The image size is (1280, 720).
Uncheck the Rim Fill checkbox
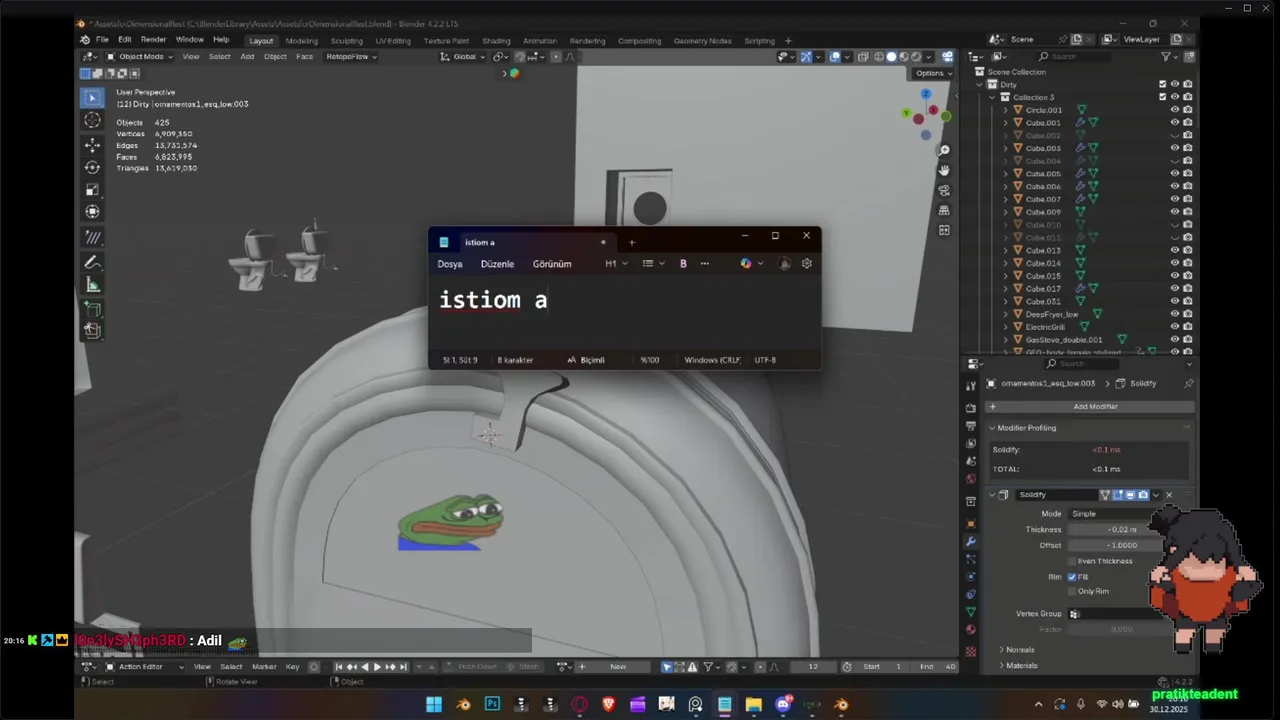1072,577
